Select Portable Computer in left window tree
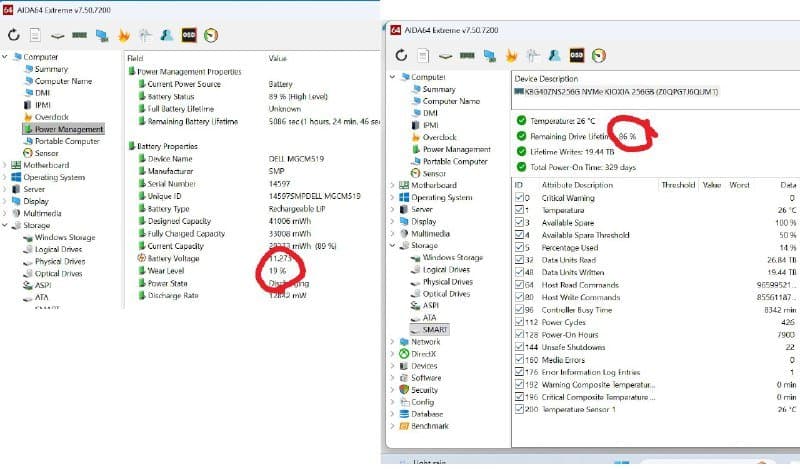Viewport: 800px width, 469px height. pyautogui.click(x=62, y=141)
